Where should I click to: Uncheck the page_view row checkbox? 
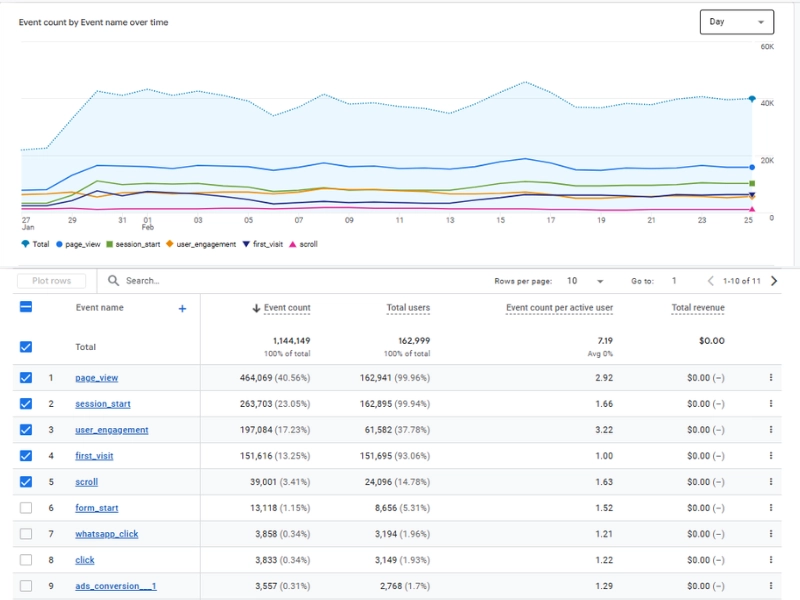[x=26, y=378]
